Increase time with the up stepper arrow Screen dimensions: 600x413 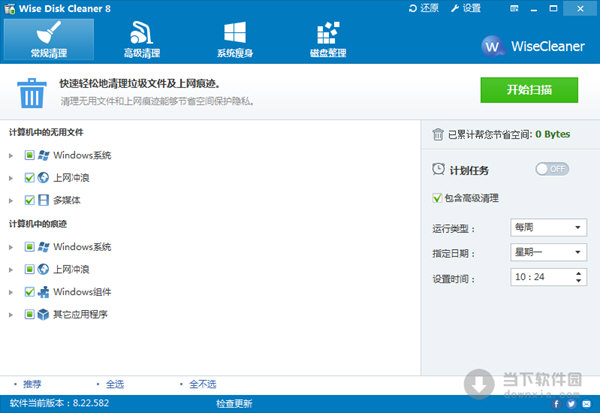[x=579, y=273]
